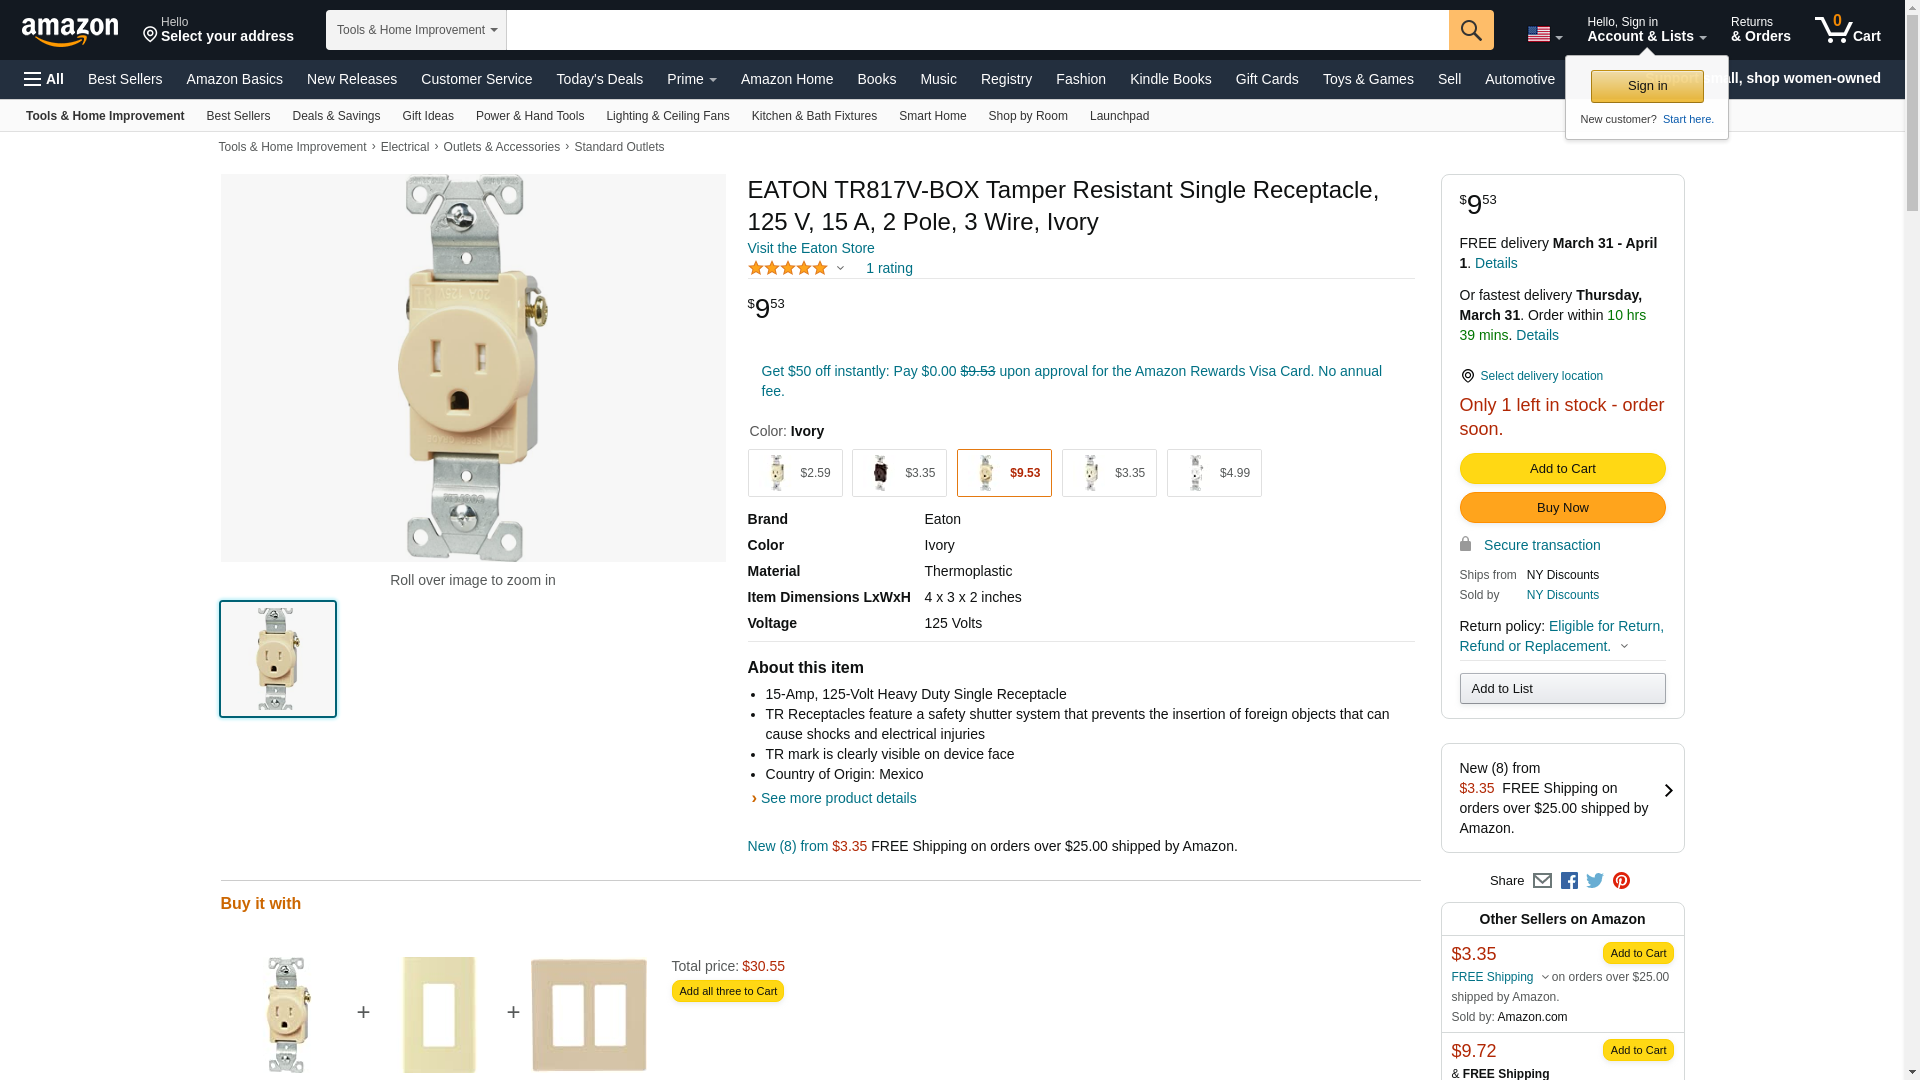Click the search magnifying glass button
This screenshot has width=1920, height=1080.
[x=1470, y=30]
